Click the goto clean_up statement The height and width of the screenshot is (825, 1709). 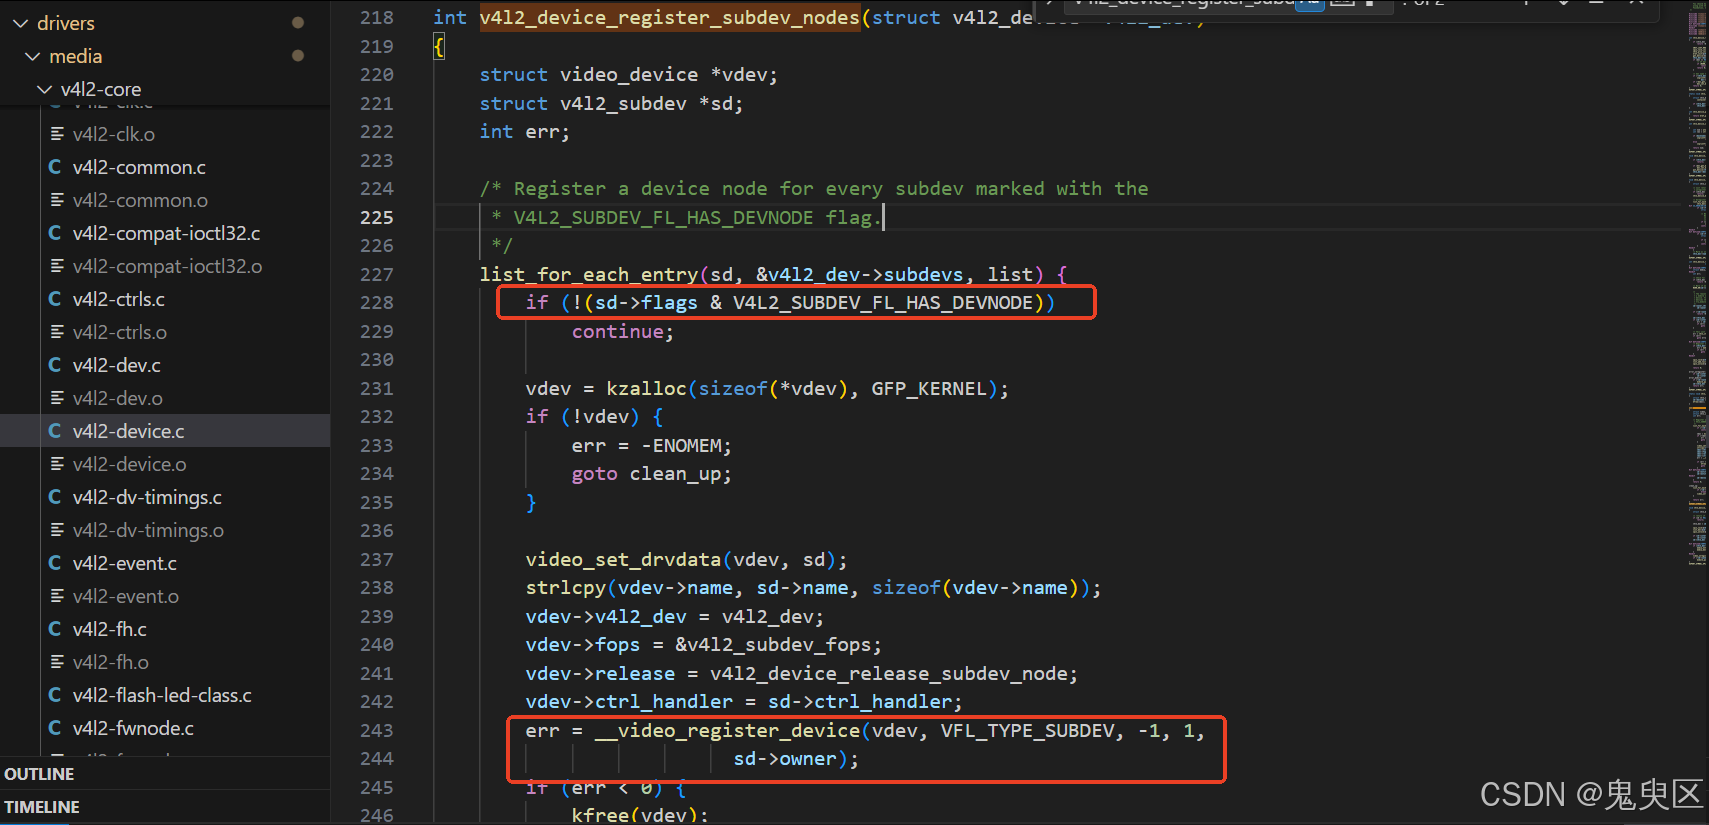[651, 474]
